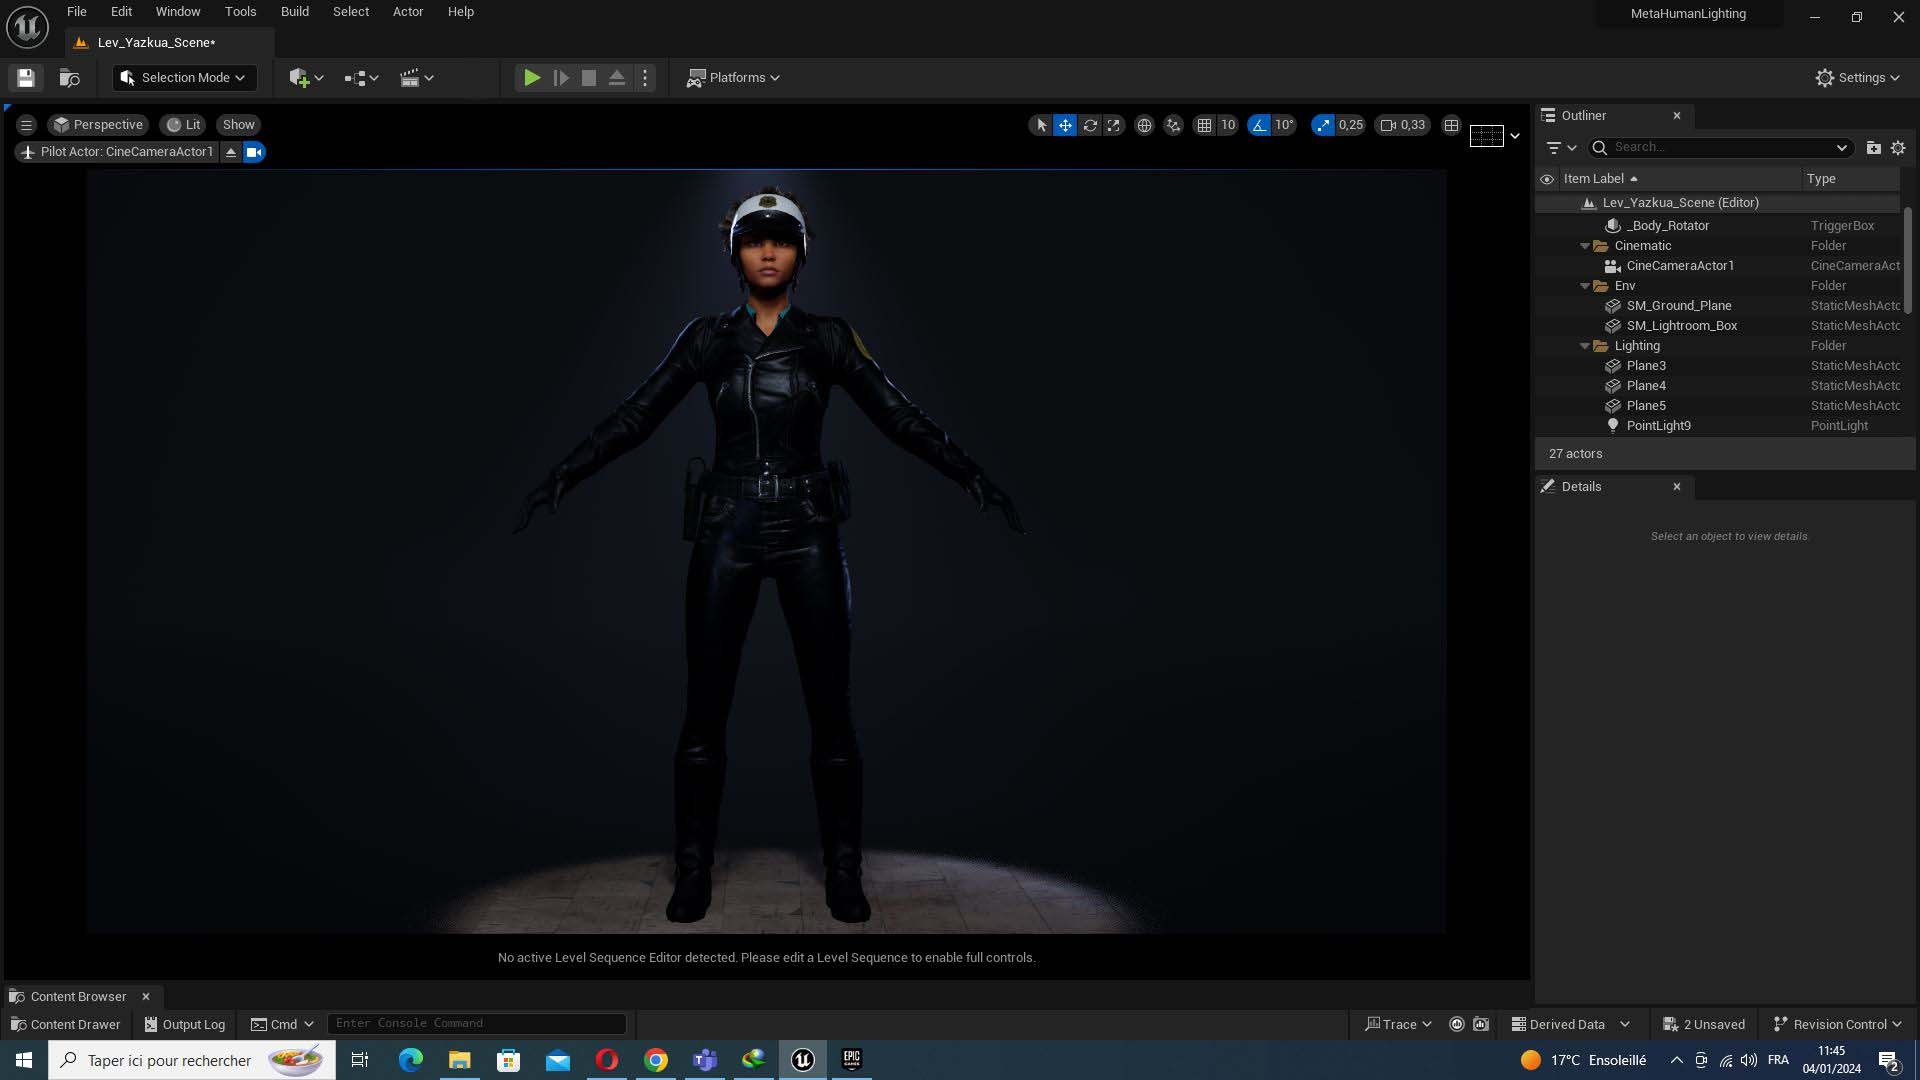This screenshot has height=1080, width=1920.
Task: Change the Lit view mode
Action: 184,125
